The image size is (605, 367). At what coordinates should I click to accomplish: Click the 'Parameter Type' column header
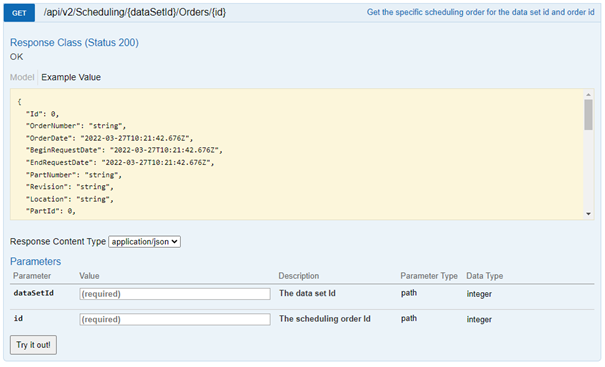429,276
